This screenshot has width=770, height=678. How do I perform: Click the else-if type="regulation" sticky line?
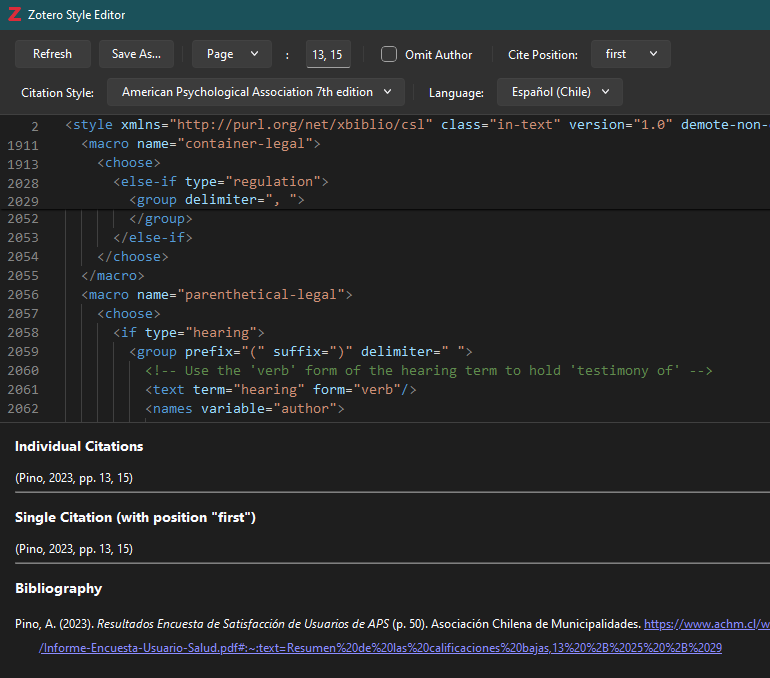[x=220, y=182]
